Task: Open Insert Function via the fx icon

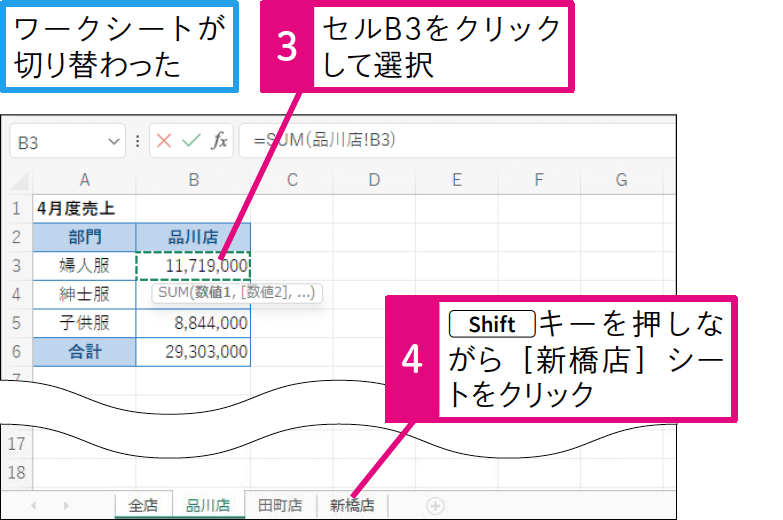Action: point(219,141)
